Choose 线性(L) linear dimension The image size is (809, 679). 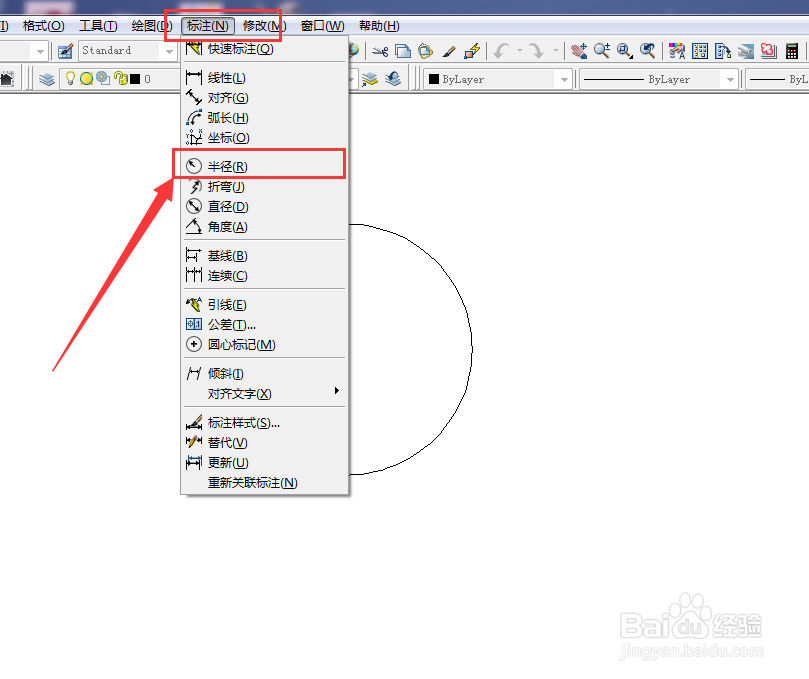pos(265,78)
